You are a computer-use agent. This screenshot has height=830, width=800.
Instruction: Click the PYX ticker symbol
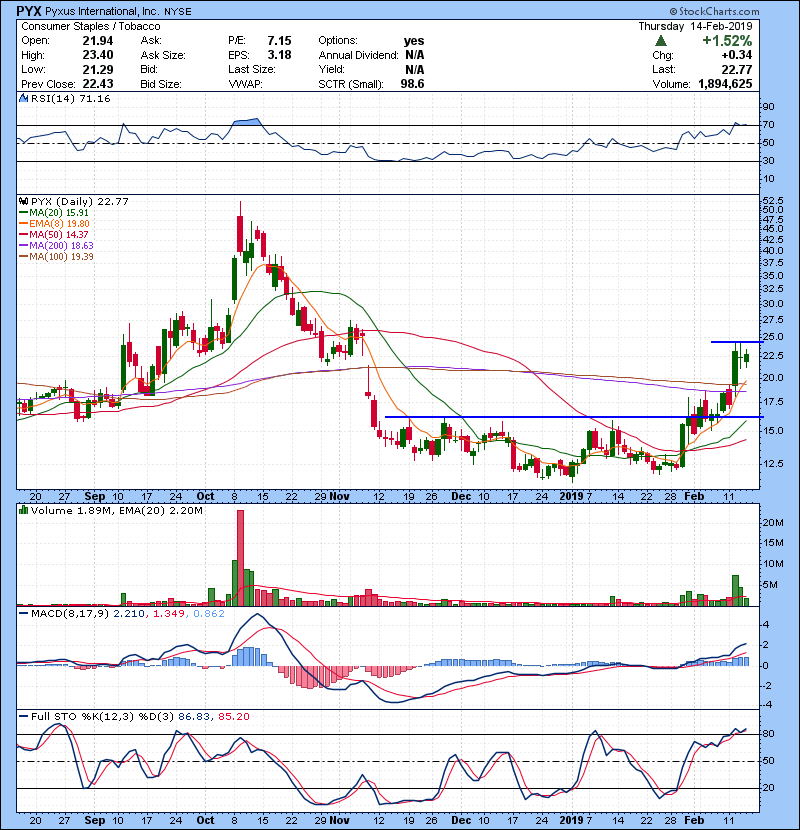tap(29, 11)
